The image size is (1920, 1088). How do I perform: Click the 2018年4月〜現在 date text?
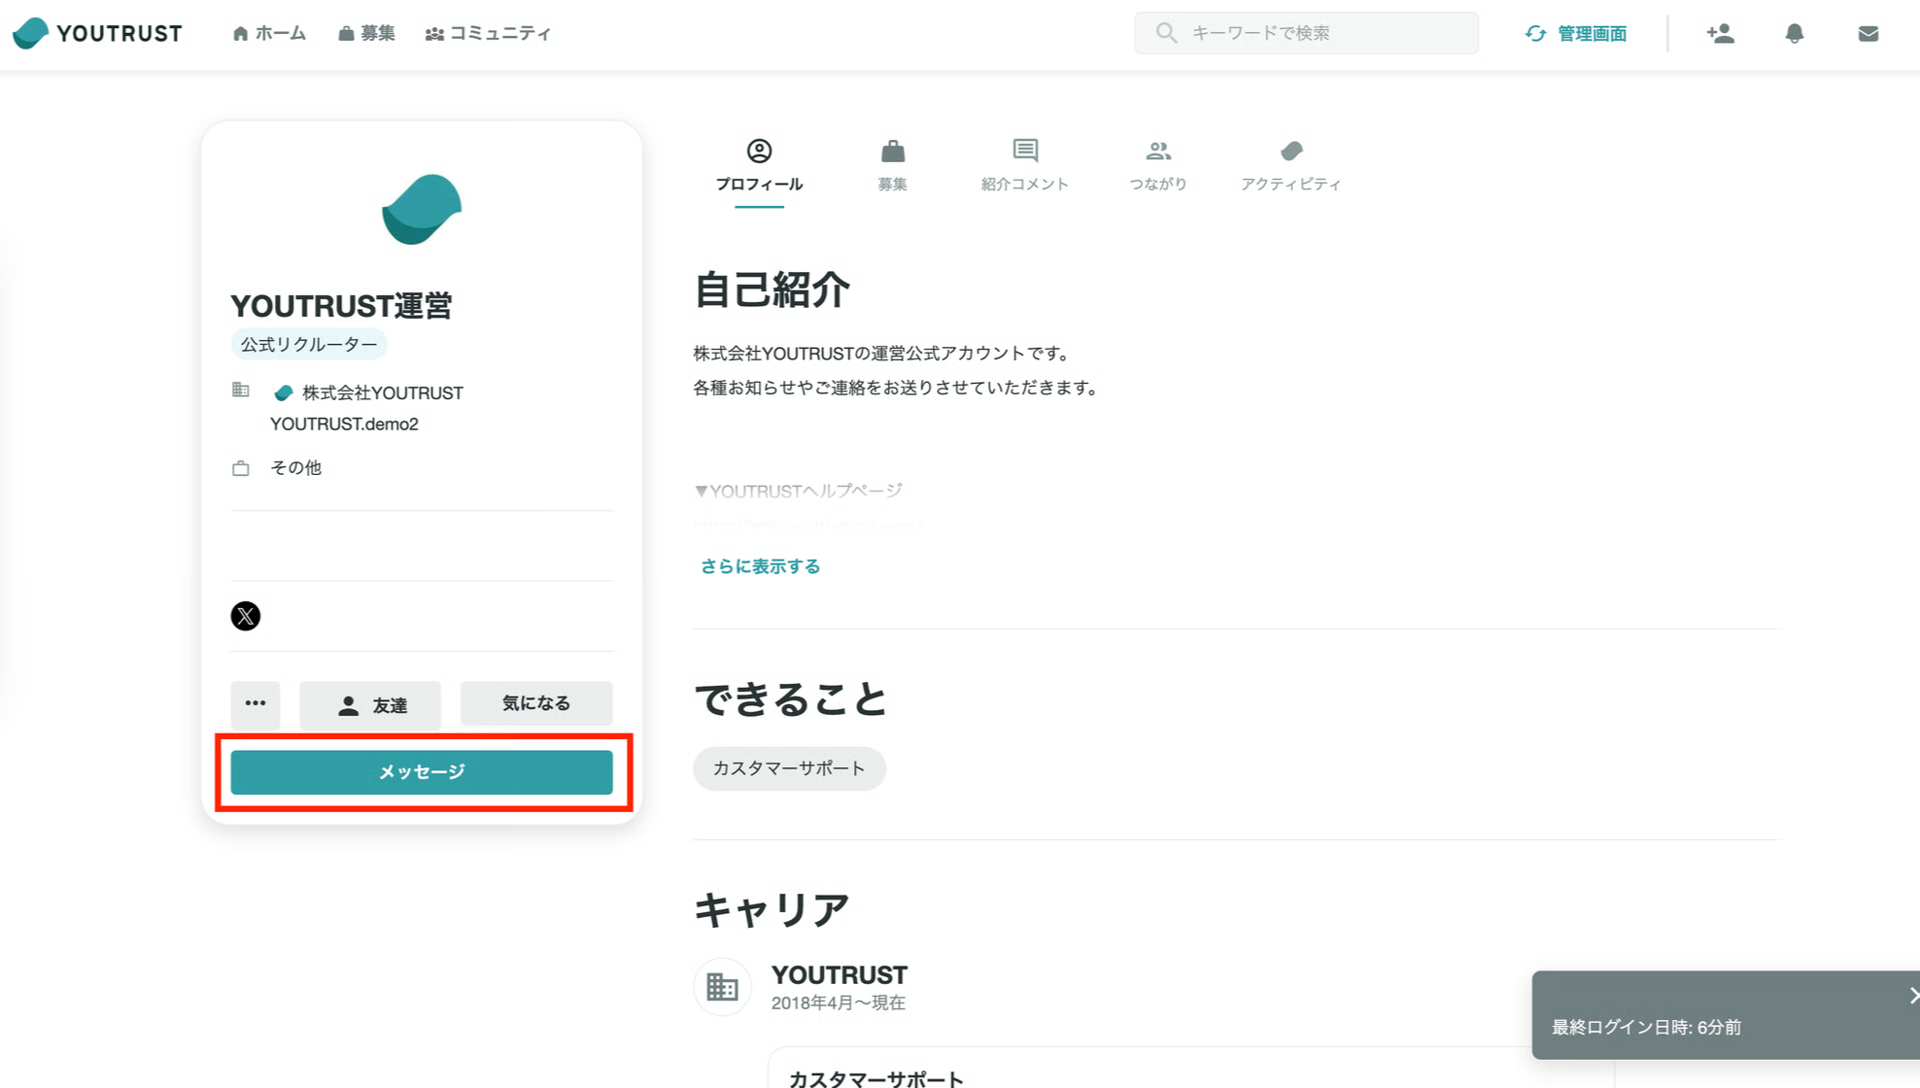tap(838, 1003)
